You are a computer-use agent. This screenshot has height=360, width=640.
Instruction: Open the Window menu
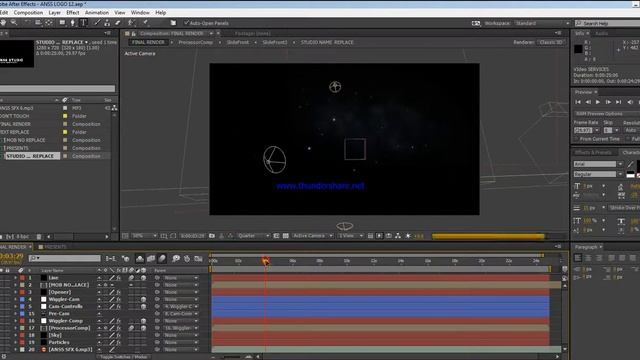tap(140, 13)
